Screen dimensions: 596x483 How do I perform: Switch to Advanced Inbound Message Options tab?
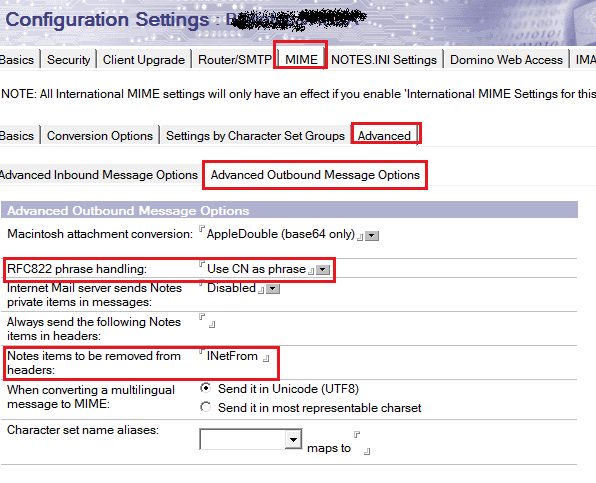[99, 175]
